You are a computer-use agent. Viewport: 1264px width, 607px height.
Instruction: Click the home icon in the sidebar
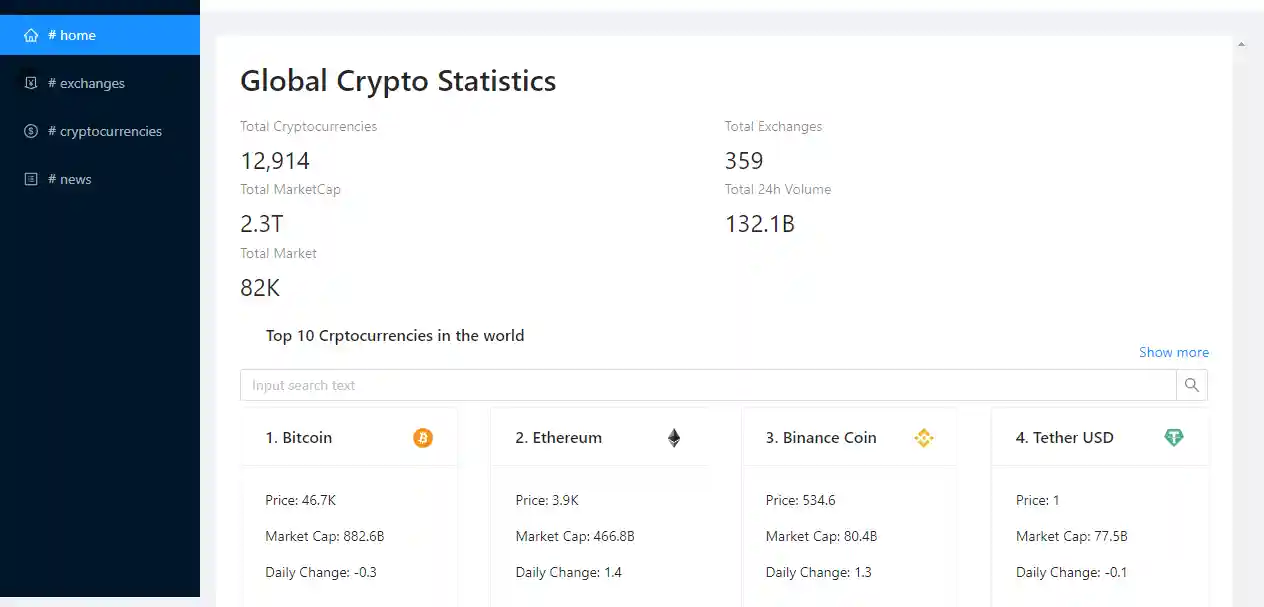[31, 35]
